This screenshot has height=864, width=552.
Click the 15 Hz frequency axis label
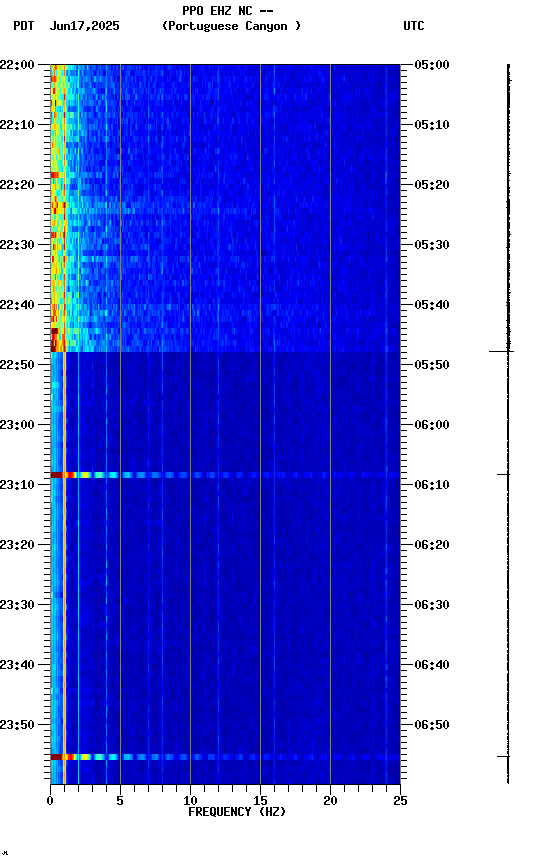coord(260,801)
